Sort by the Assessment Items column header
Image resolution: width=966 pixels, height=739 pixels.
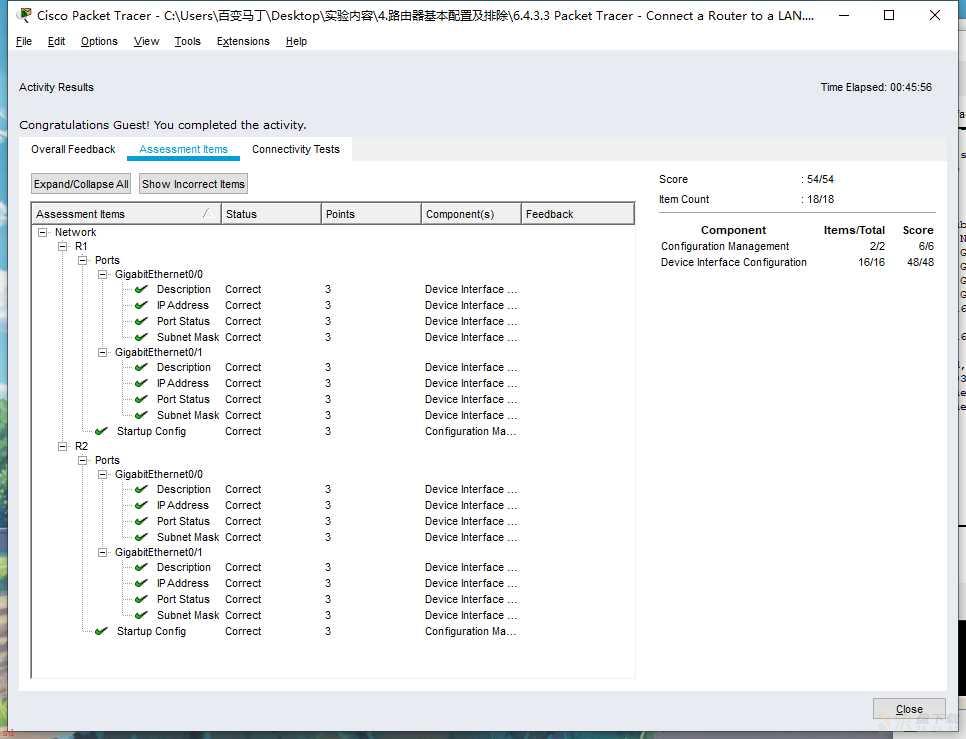click(126, 214)
